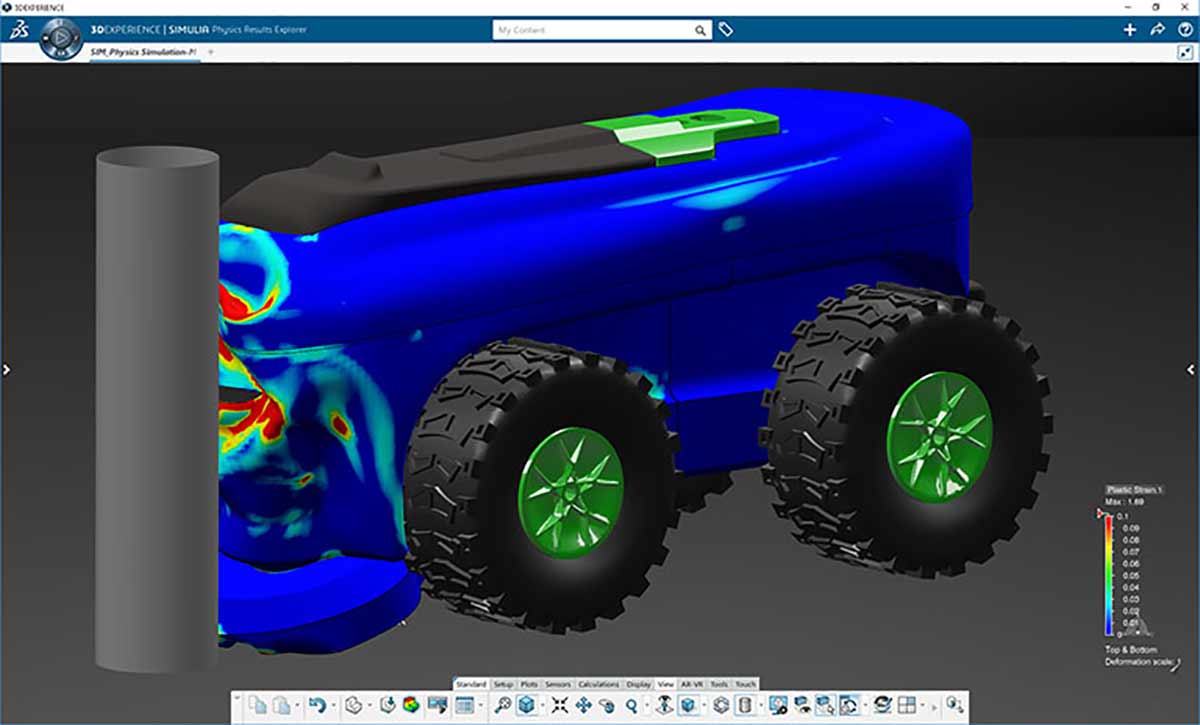Select the Fit All view icon
The height and width of the screenshot is (725, 1200).
click(561, 706)
